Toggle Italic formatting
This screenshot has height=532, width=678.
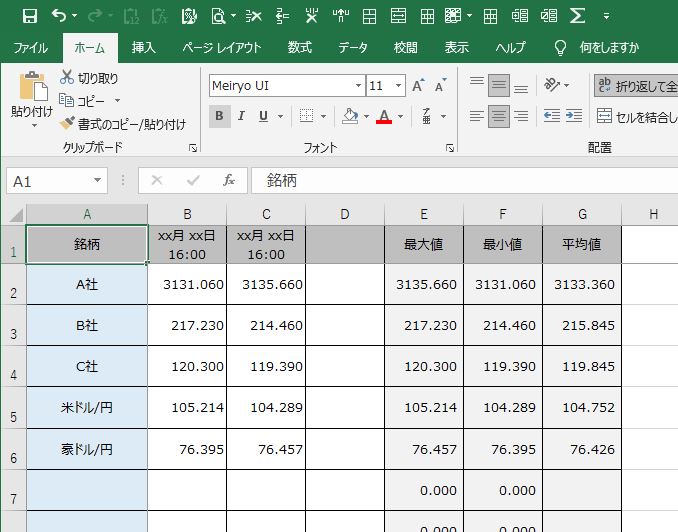pos(241,116)
